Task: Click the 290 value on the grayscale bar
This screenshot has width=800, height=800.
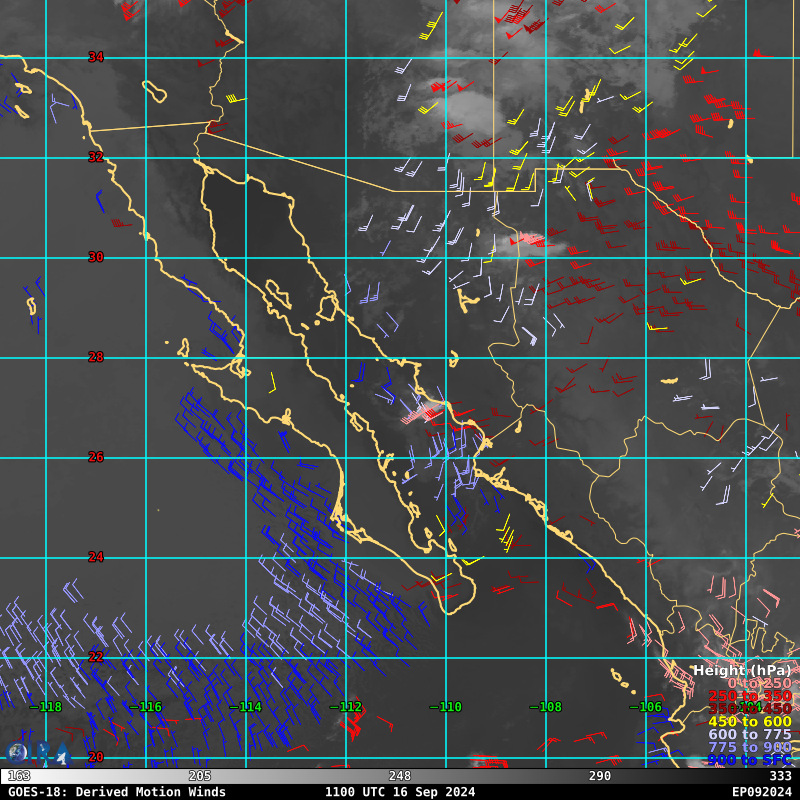Action: [600, 776]
